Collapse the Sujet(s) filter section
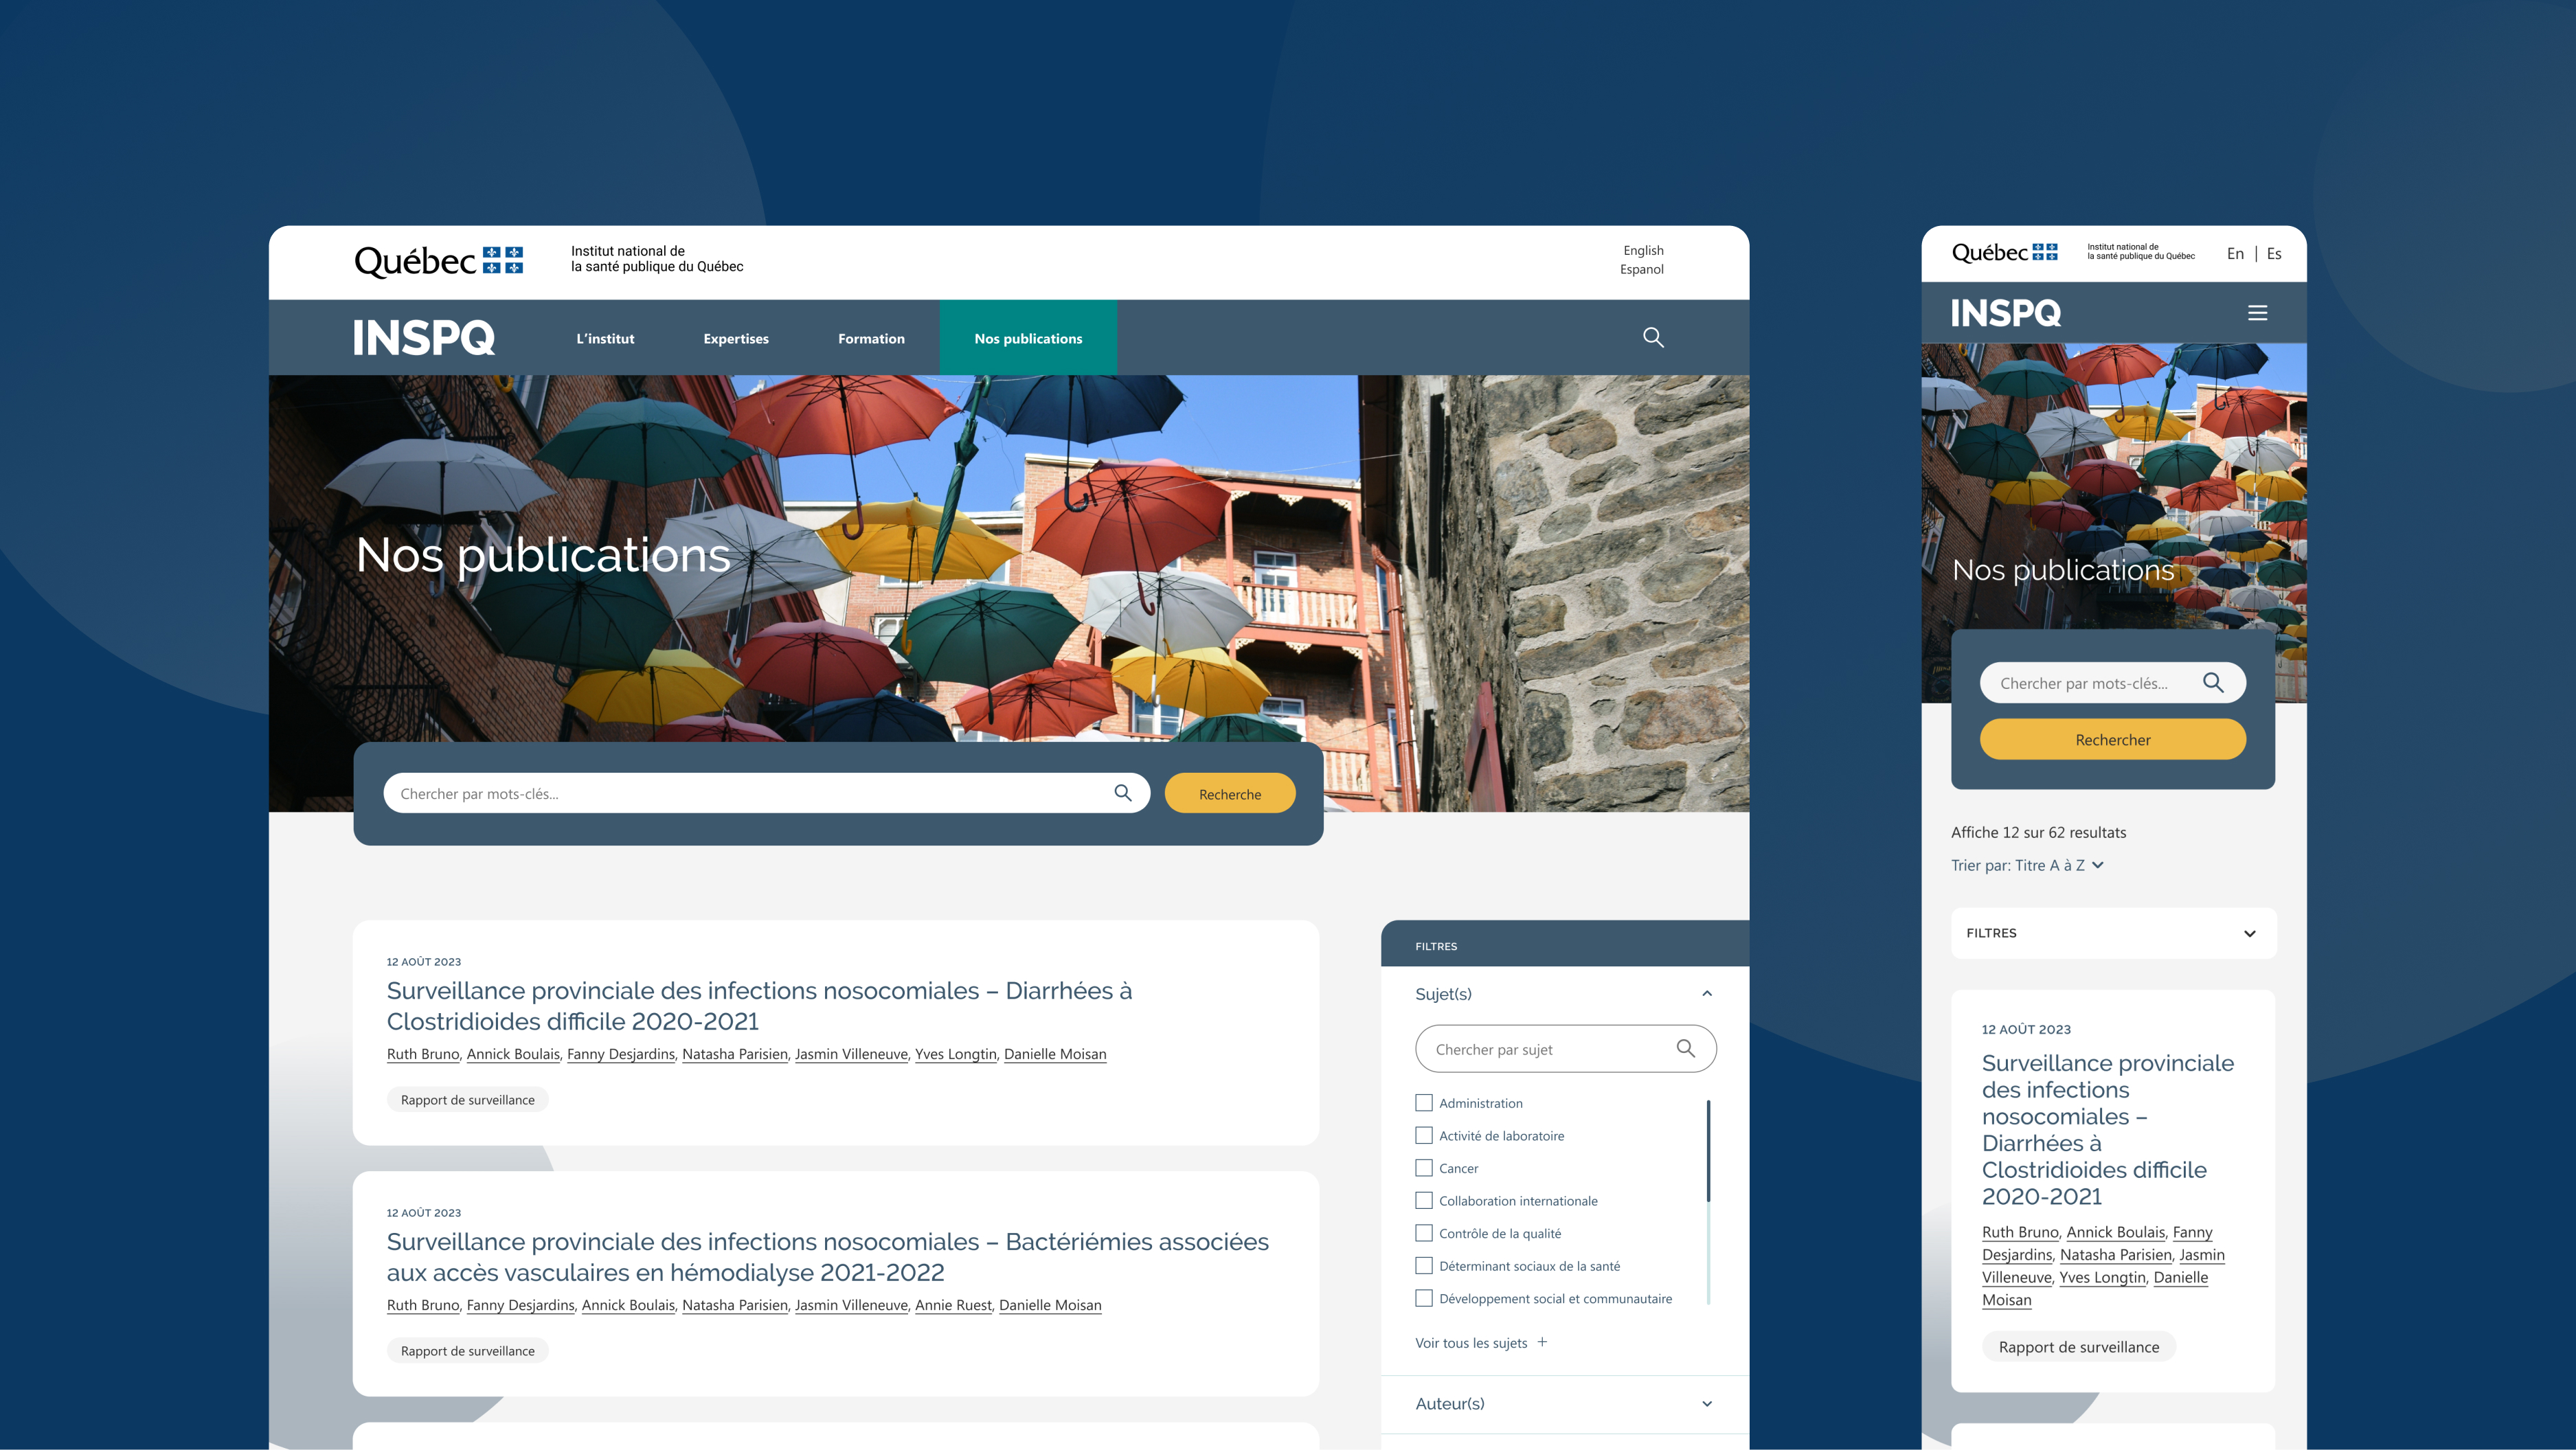 tap(1707, 993)
